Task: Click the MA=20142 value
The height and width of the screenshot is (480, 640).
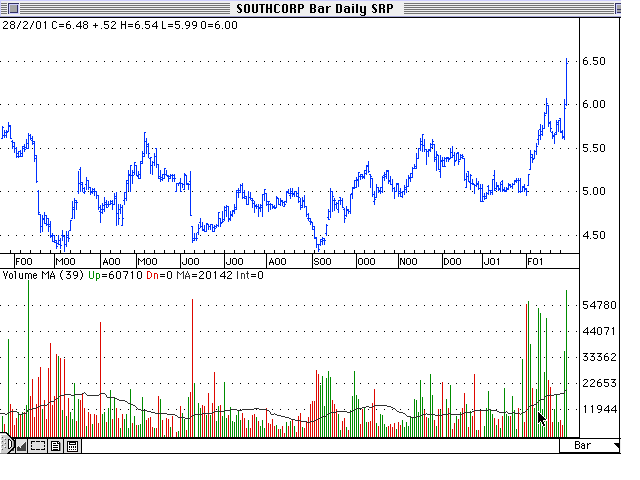Action: (204, 276)
